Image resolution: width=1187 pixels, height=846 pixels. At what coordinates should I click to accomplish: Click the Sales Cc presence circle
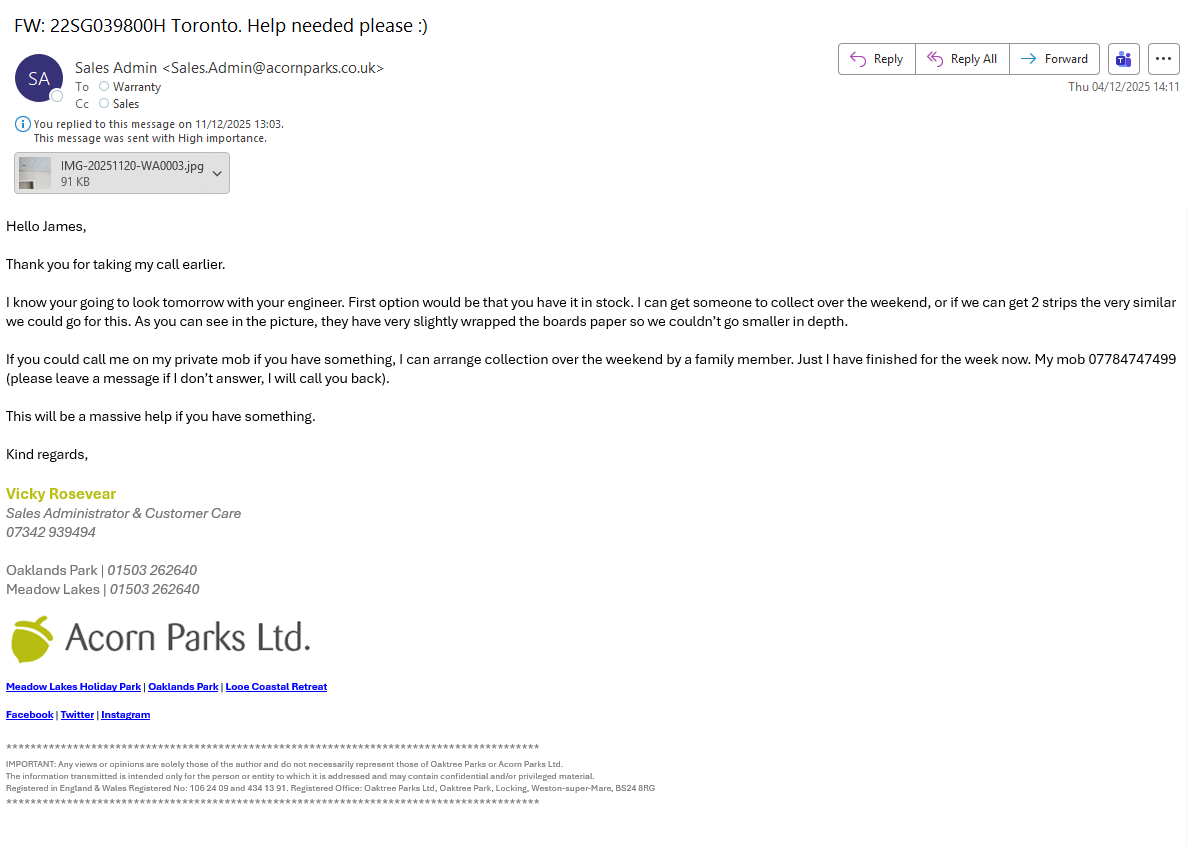104,103
